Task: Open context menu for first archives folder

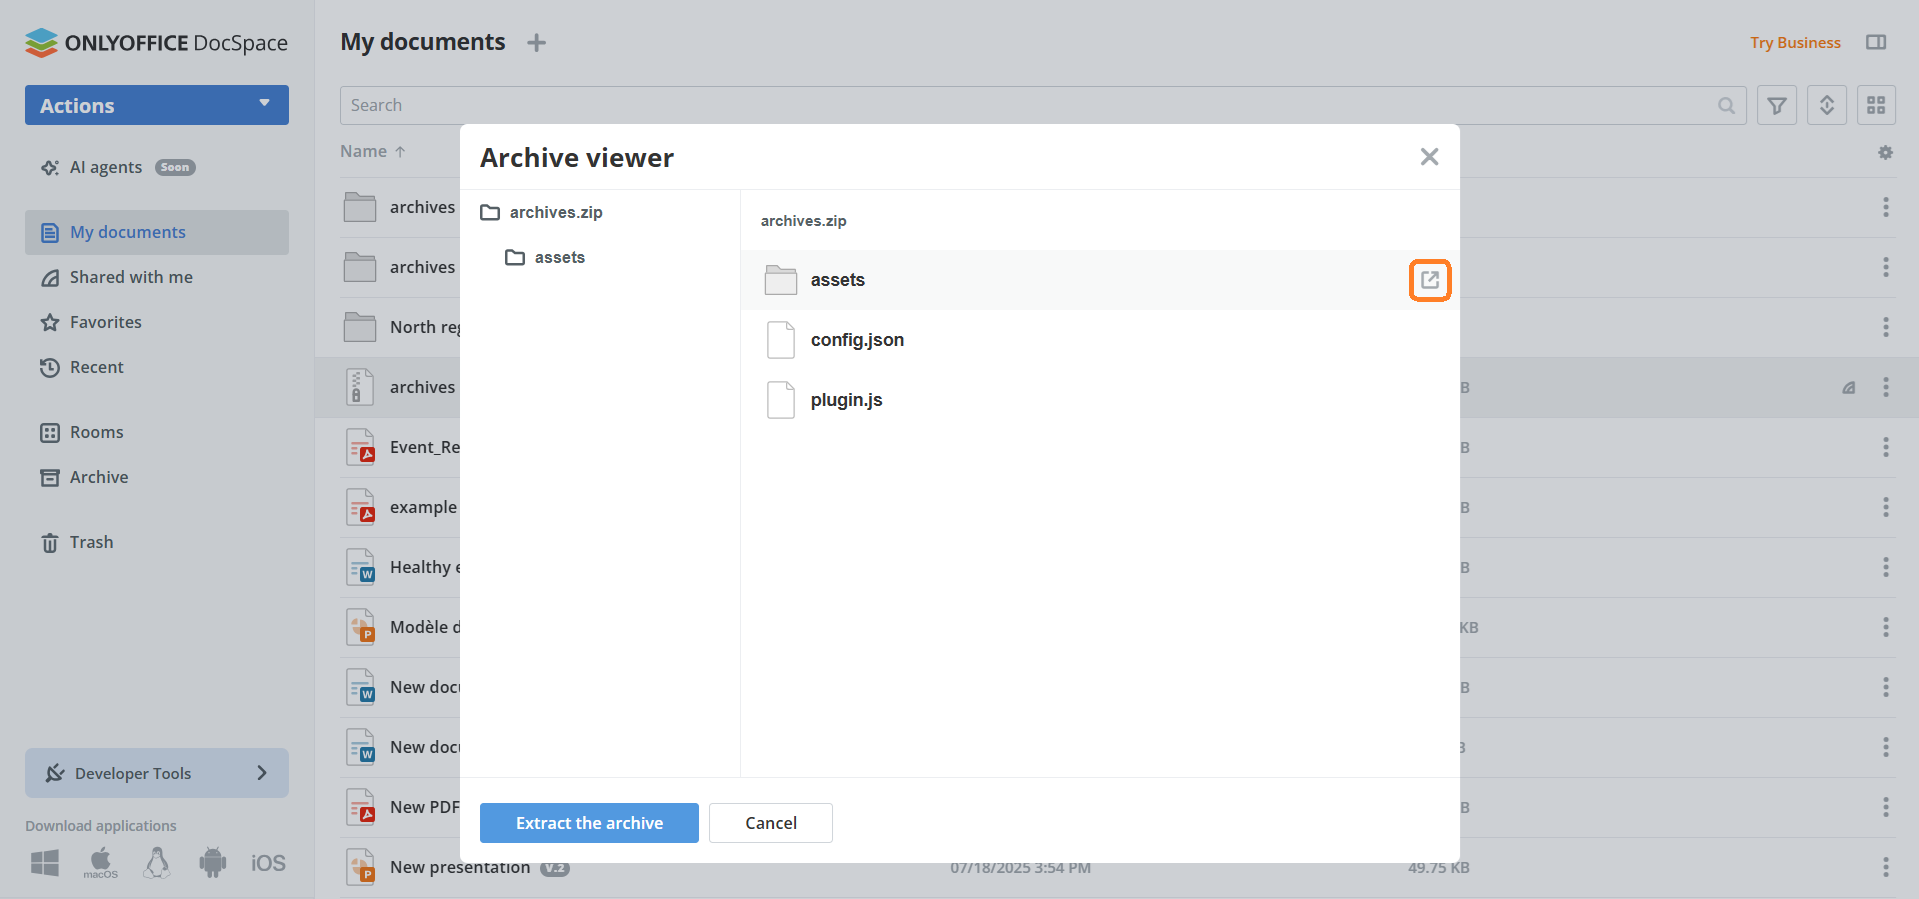Action: point(1886,207)
